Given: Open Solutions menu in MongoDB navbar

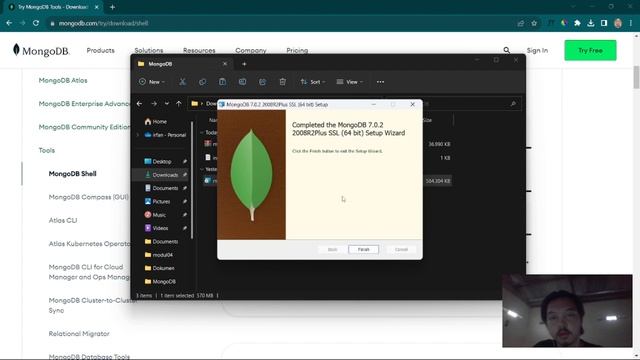Looking at the screenshot, I should (149, 51).
